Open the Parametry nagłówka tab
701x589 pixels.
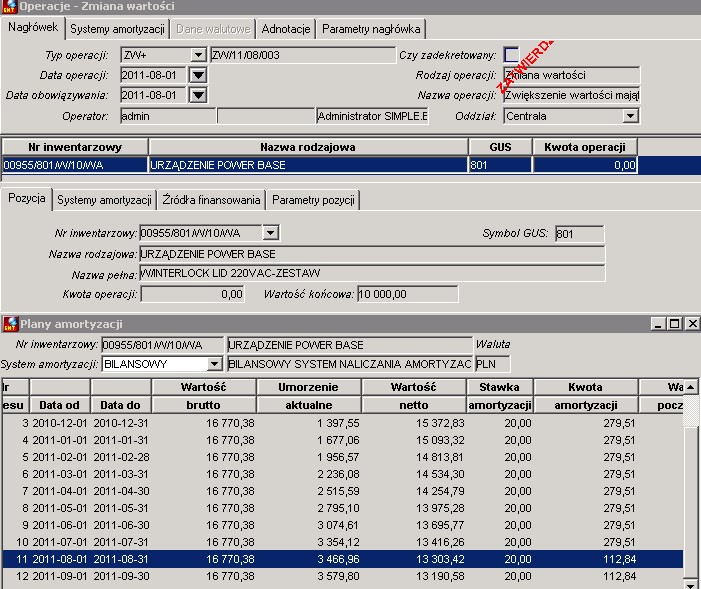[x=371, y=29]
